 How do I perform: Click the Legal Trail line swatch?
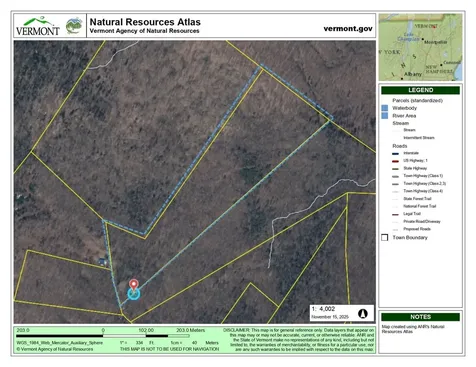pos(396,214)
